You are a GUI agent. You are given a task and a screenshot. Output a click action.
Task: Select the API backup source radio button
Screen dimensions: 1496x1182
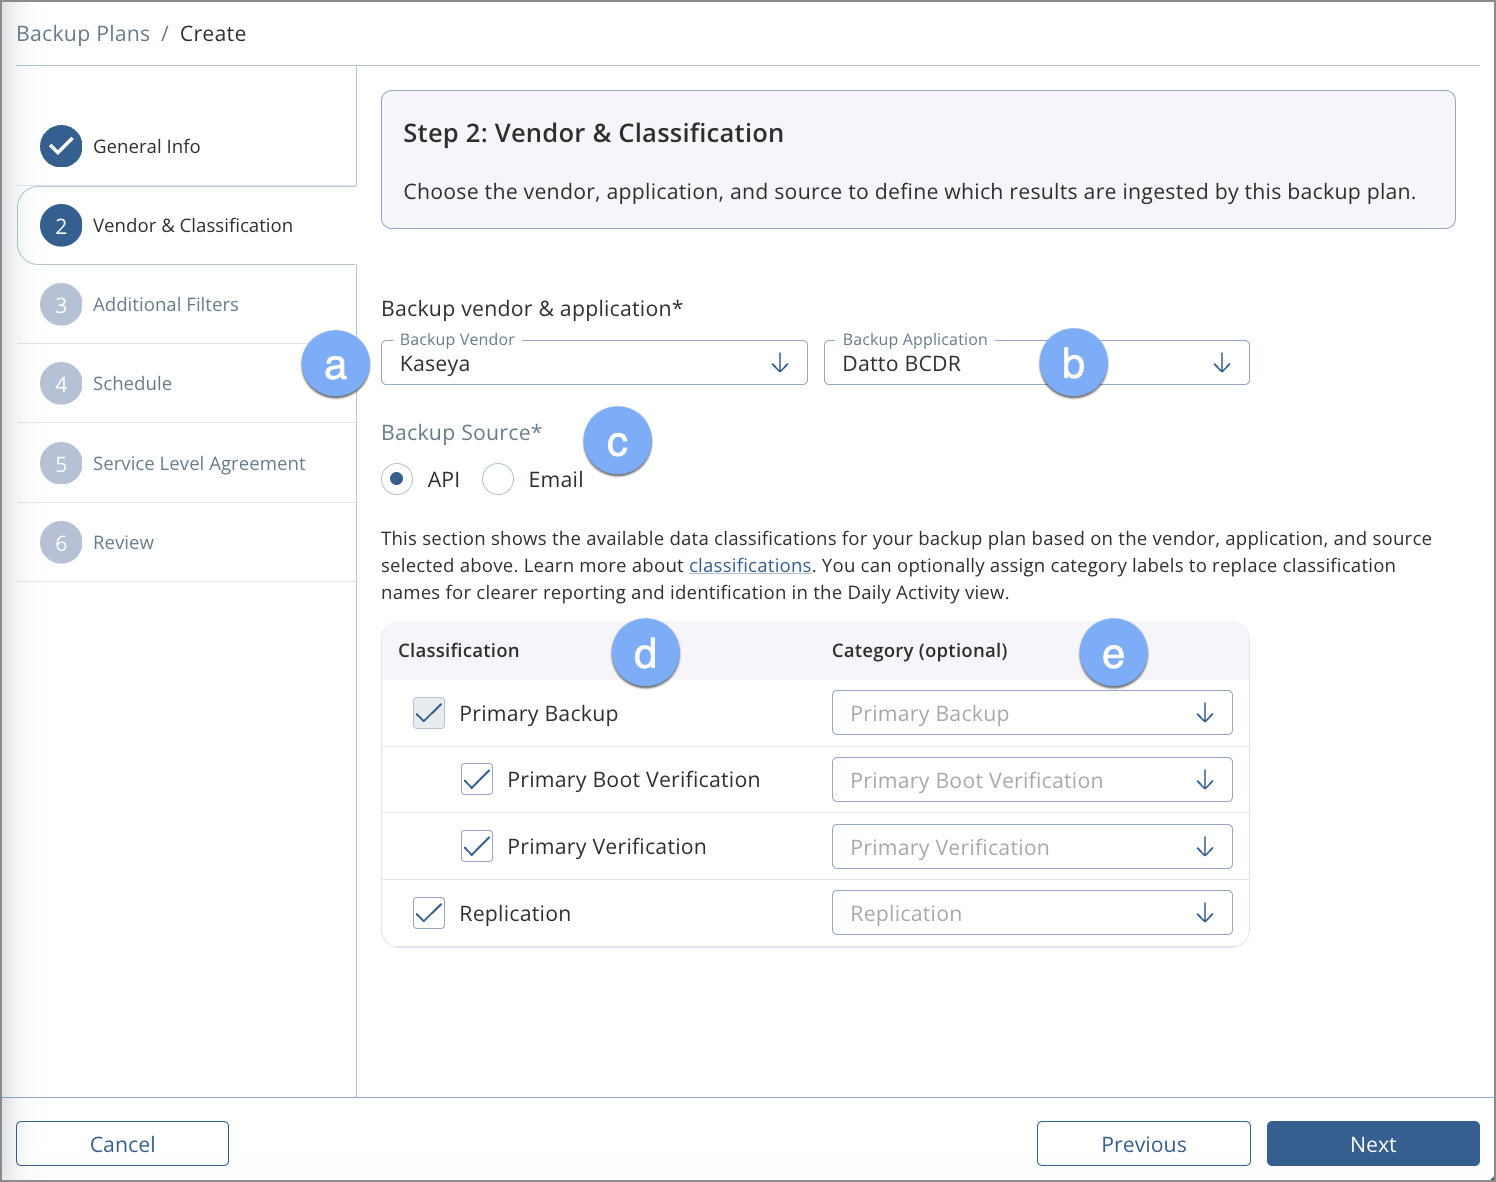pos(397,480)
